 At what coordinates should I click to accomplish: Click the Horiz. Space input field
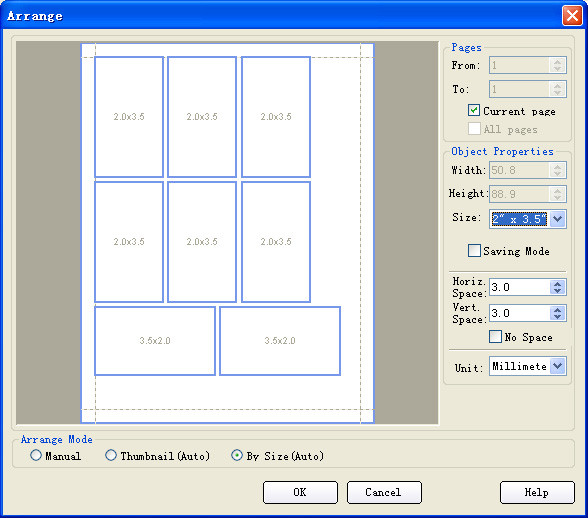(520, 287)
